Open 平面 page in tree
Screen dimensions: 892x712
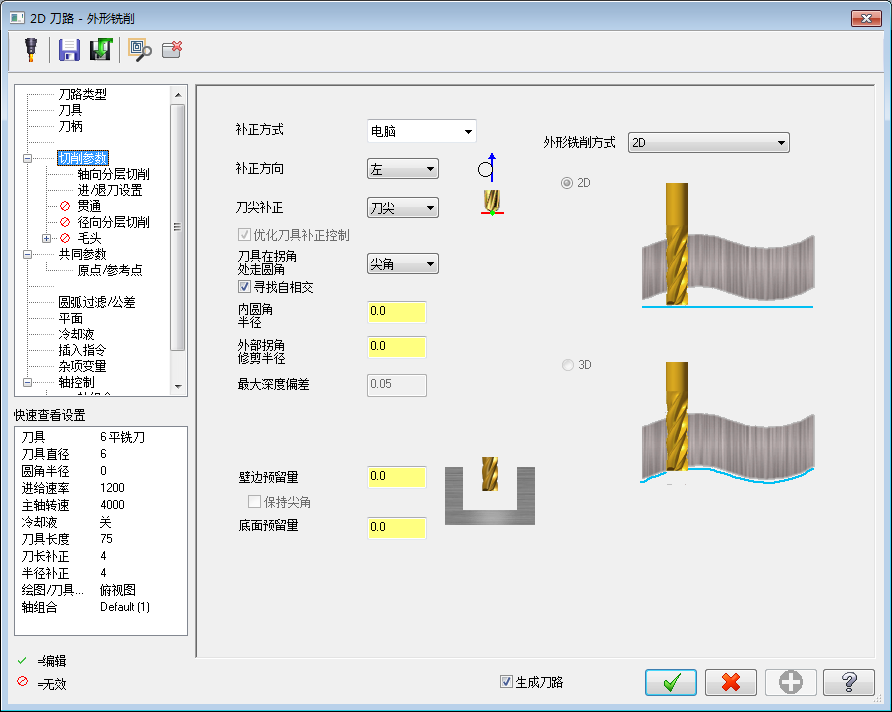click(x=71, y=318)
